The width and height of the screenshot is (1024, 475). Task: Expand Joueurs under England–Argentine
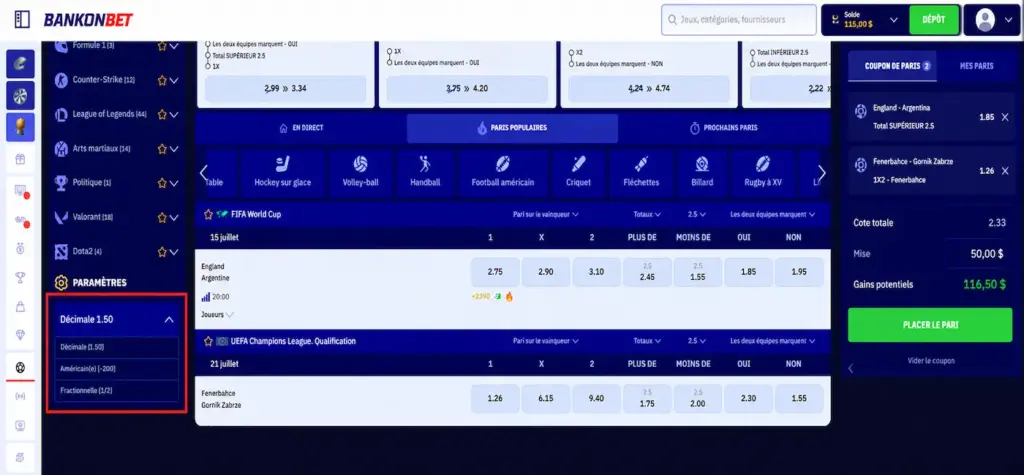click(x=217, y=315)
